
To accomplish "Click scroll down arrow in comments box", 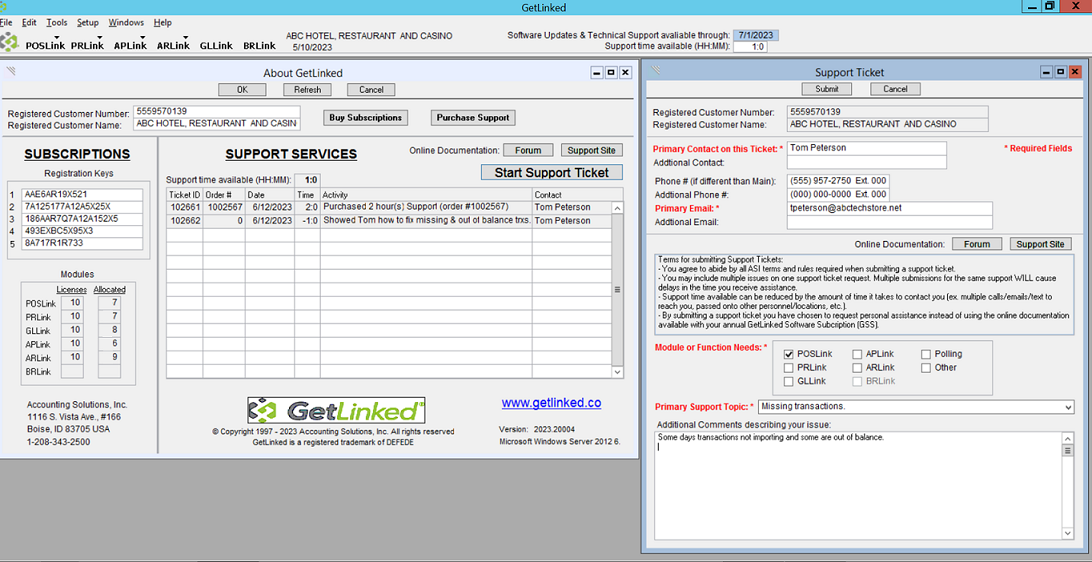I will pos(1068,533).
